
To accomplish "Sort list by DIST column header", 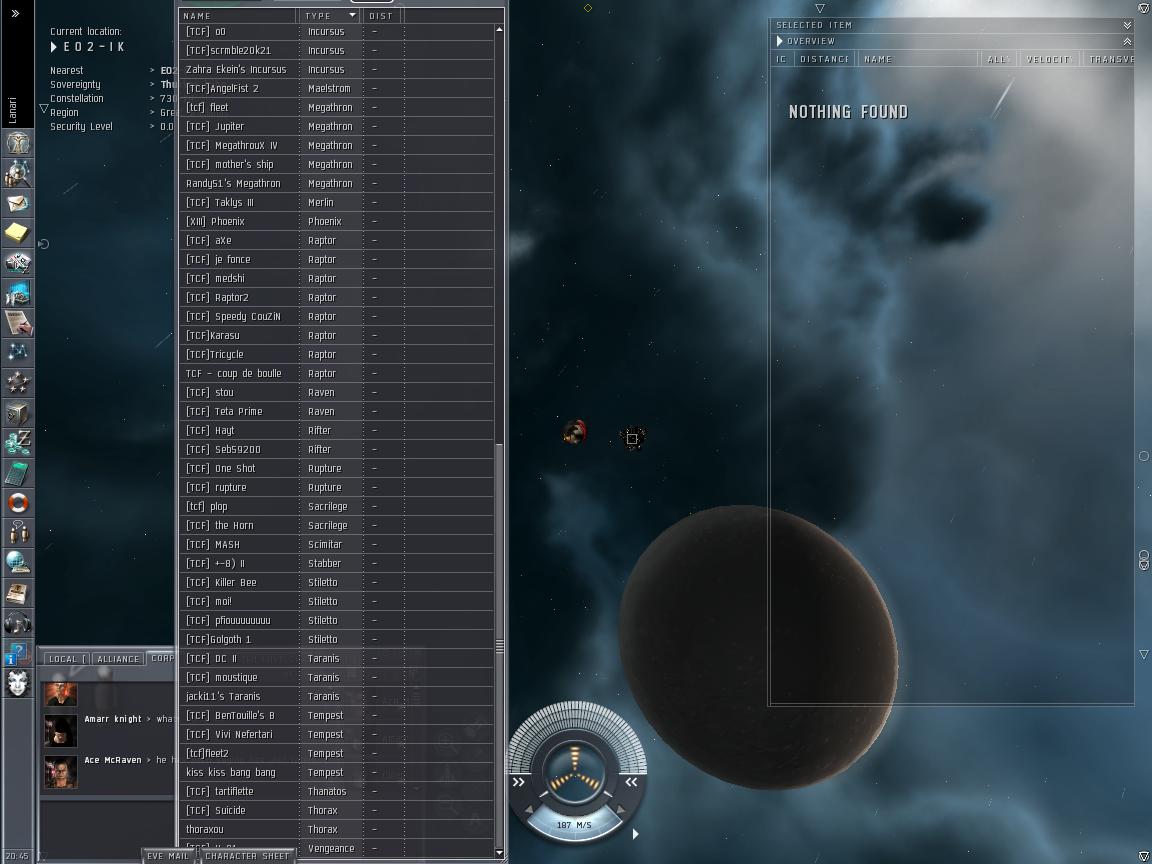I will [382, 15].
